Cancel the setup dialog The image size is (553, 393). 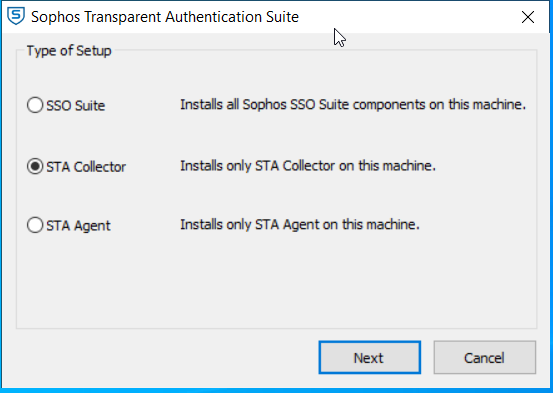click(485, 357)
